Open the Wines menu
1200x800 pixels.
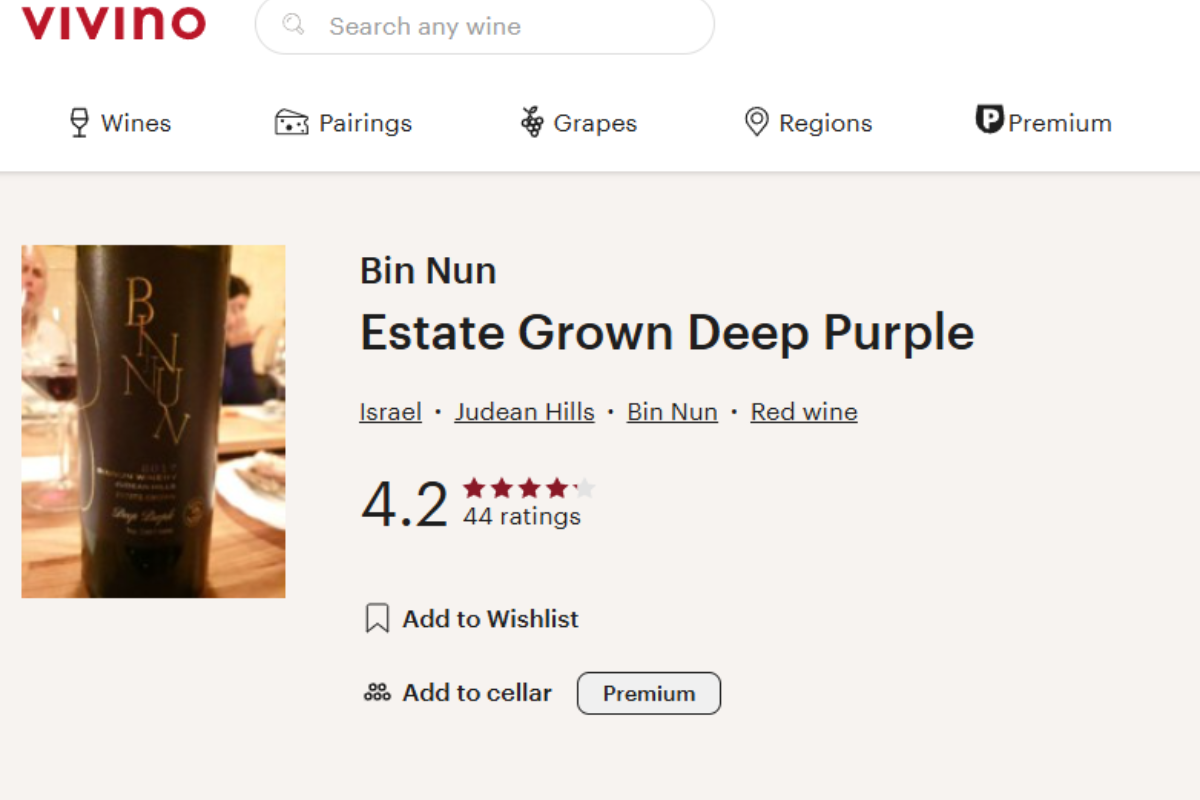pyautogui.click(x=120, y=123)
